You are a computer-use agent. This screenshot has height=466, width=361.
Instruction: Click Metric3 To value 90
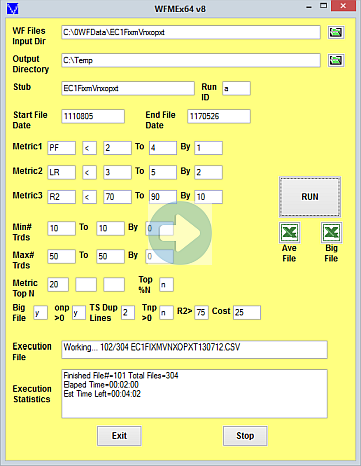(x=163, y=197)
